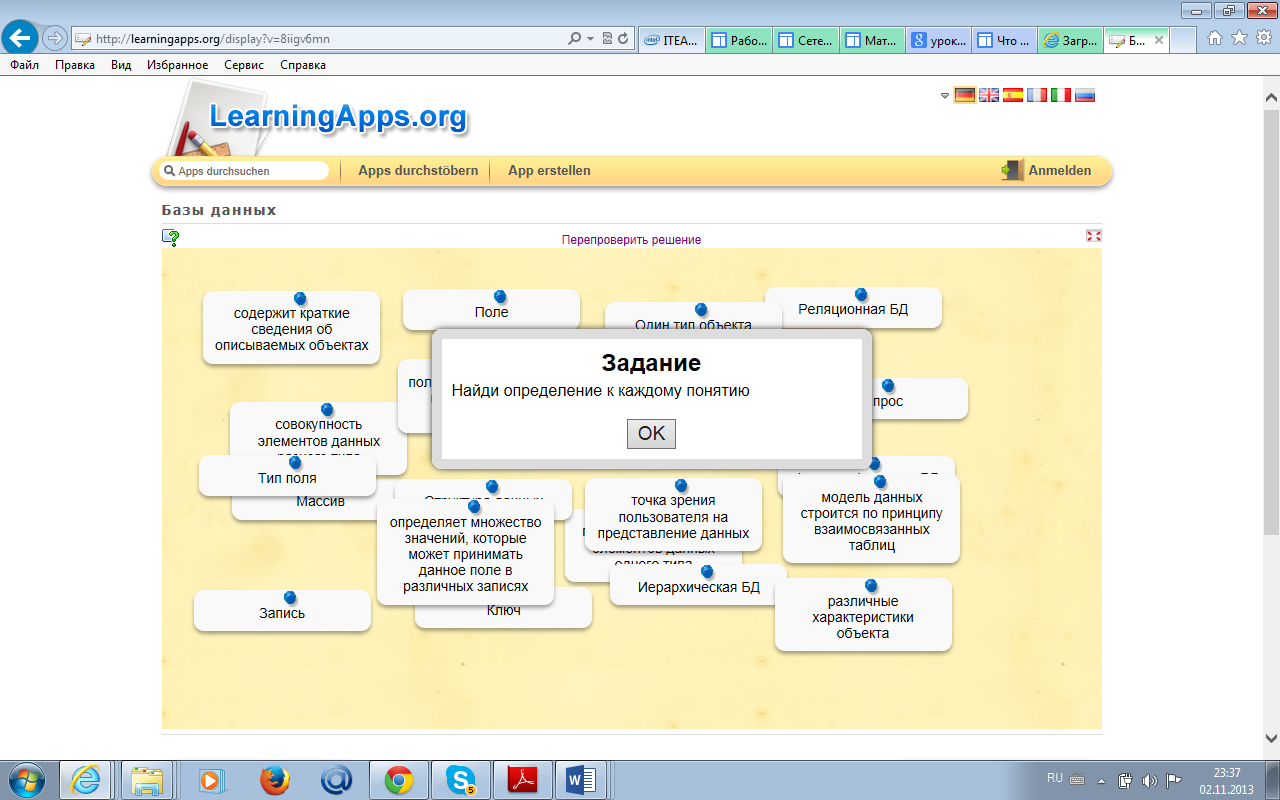Open browser Tools gear icon
1280x800 pixels.
pyautogui.click(x=1263, y=38)
